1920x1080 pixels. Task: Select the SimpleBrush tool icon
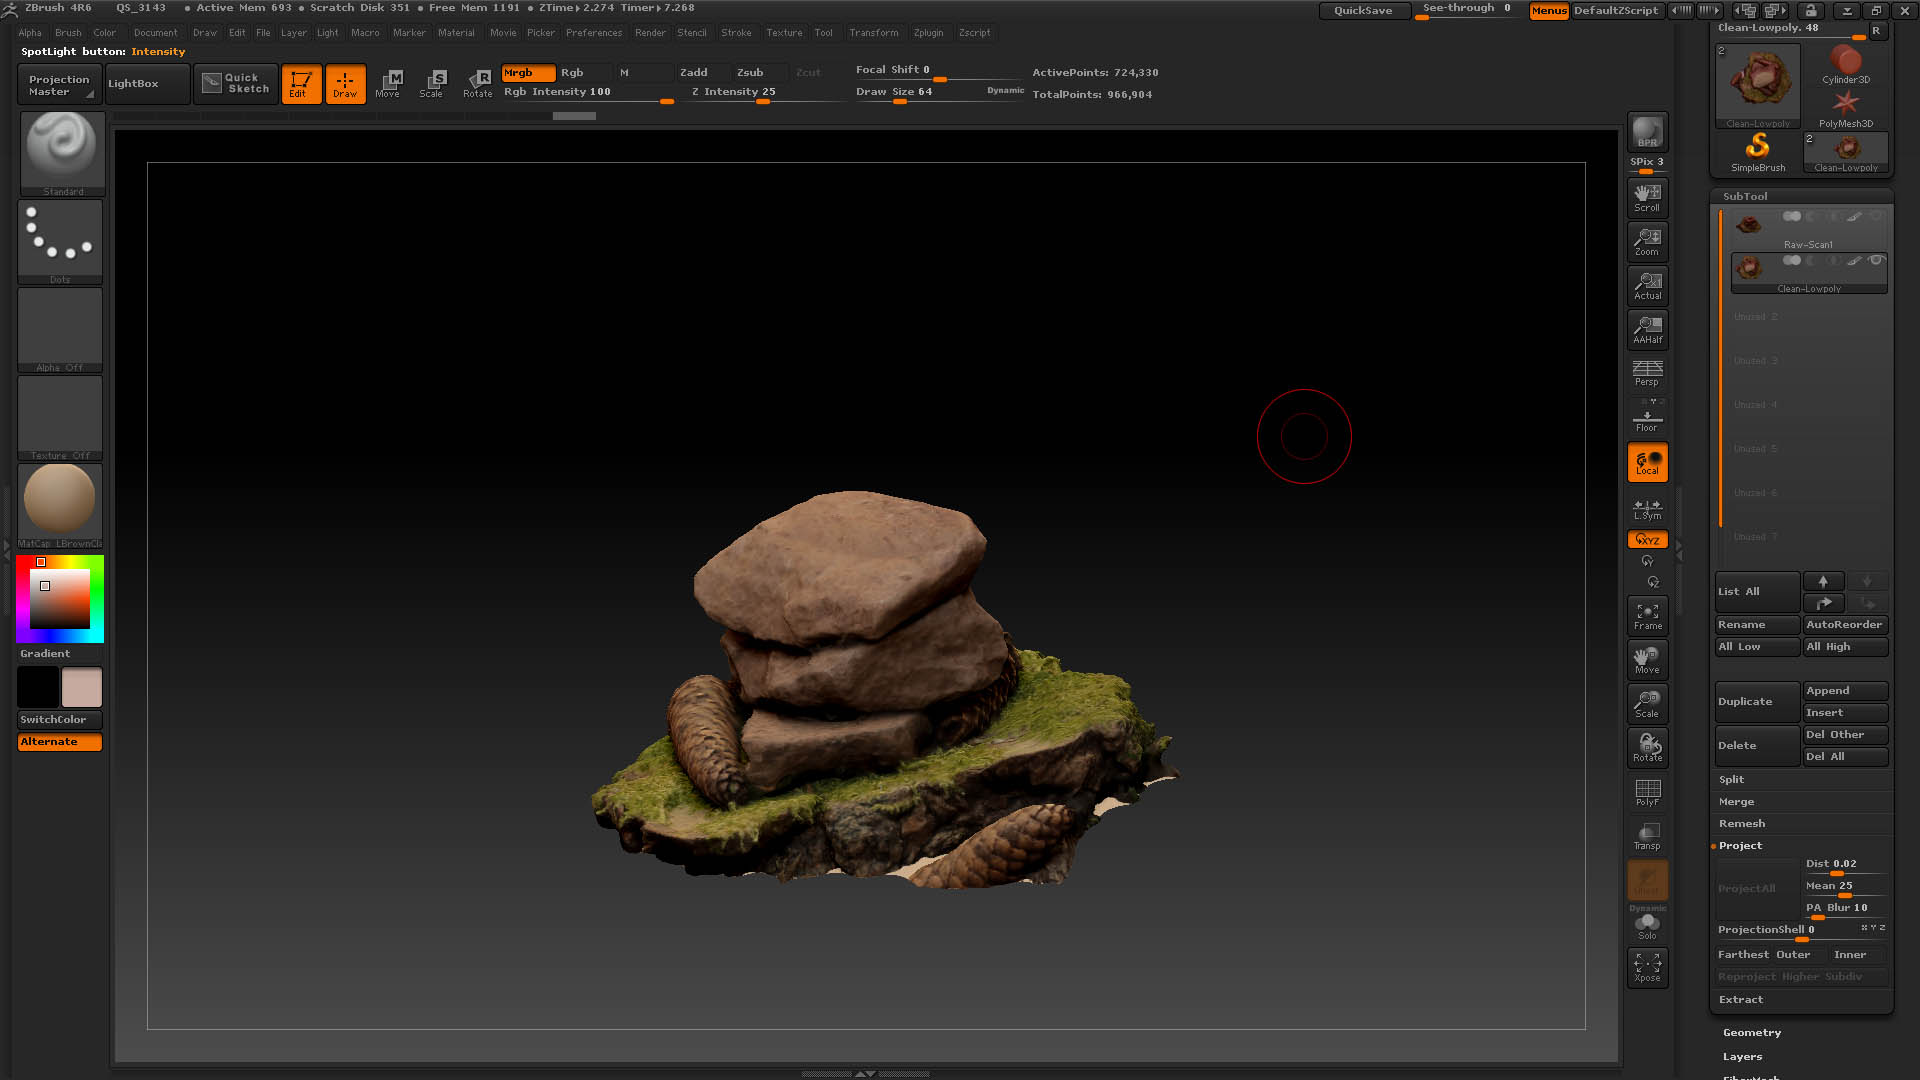pyautogui.click(x=1758, y=152)
